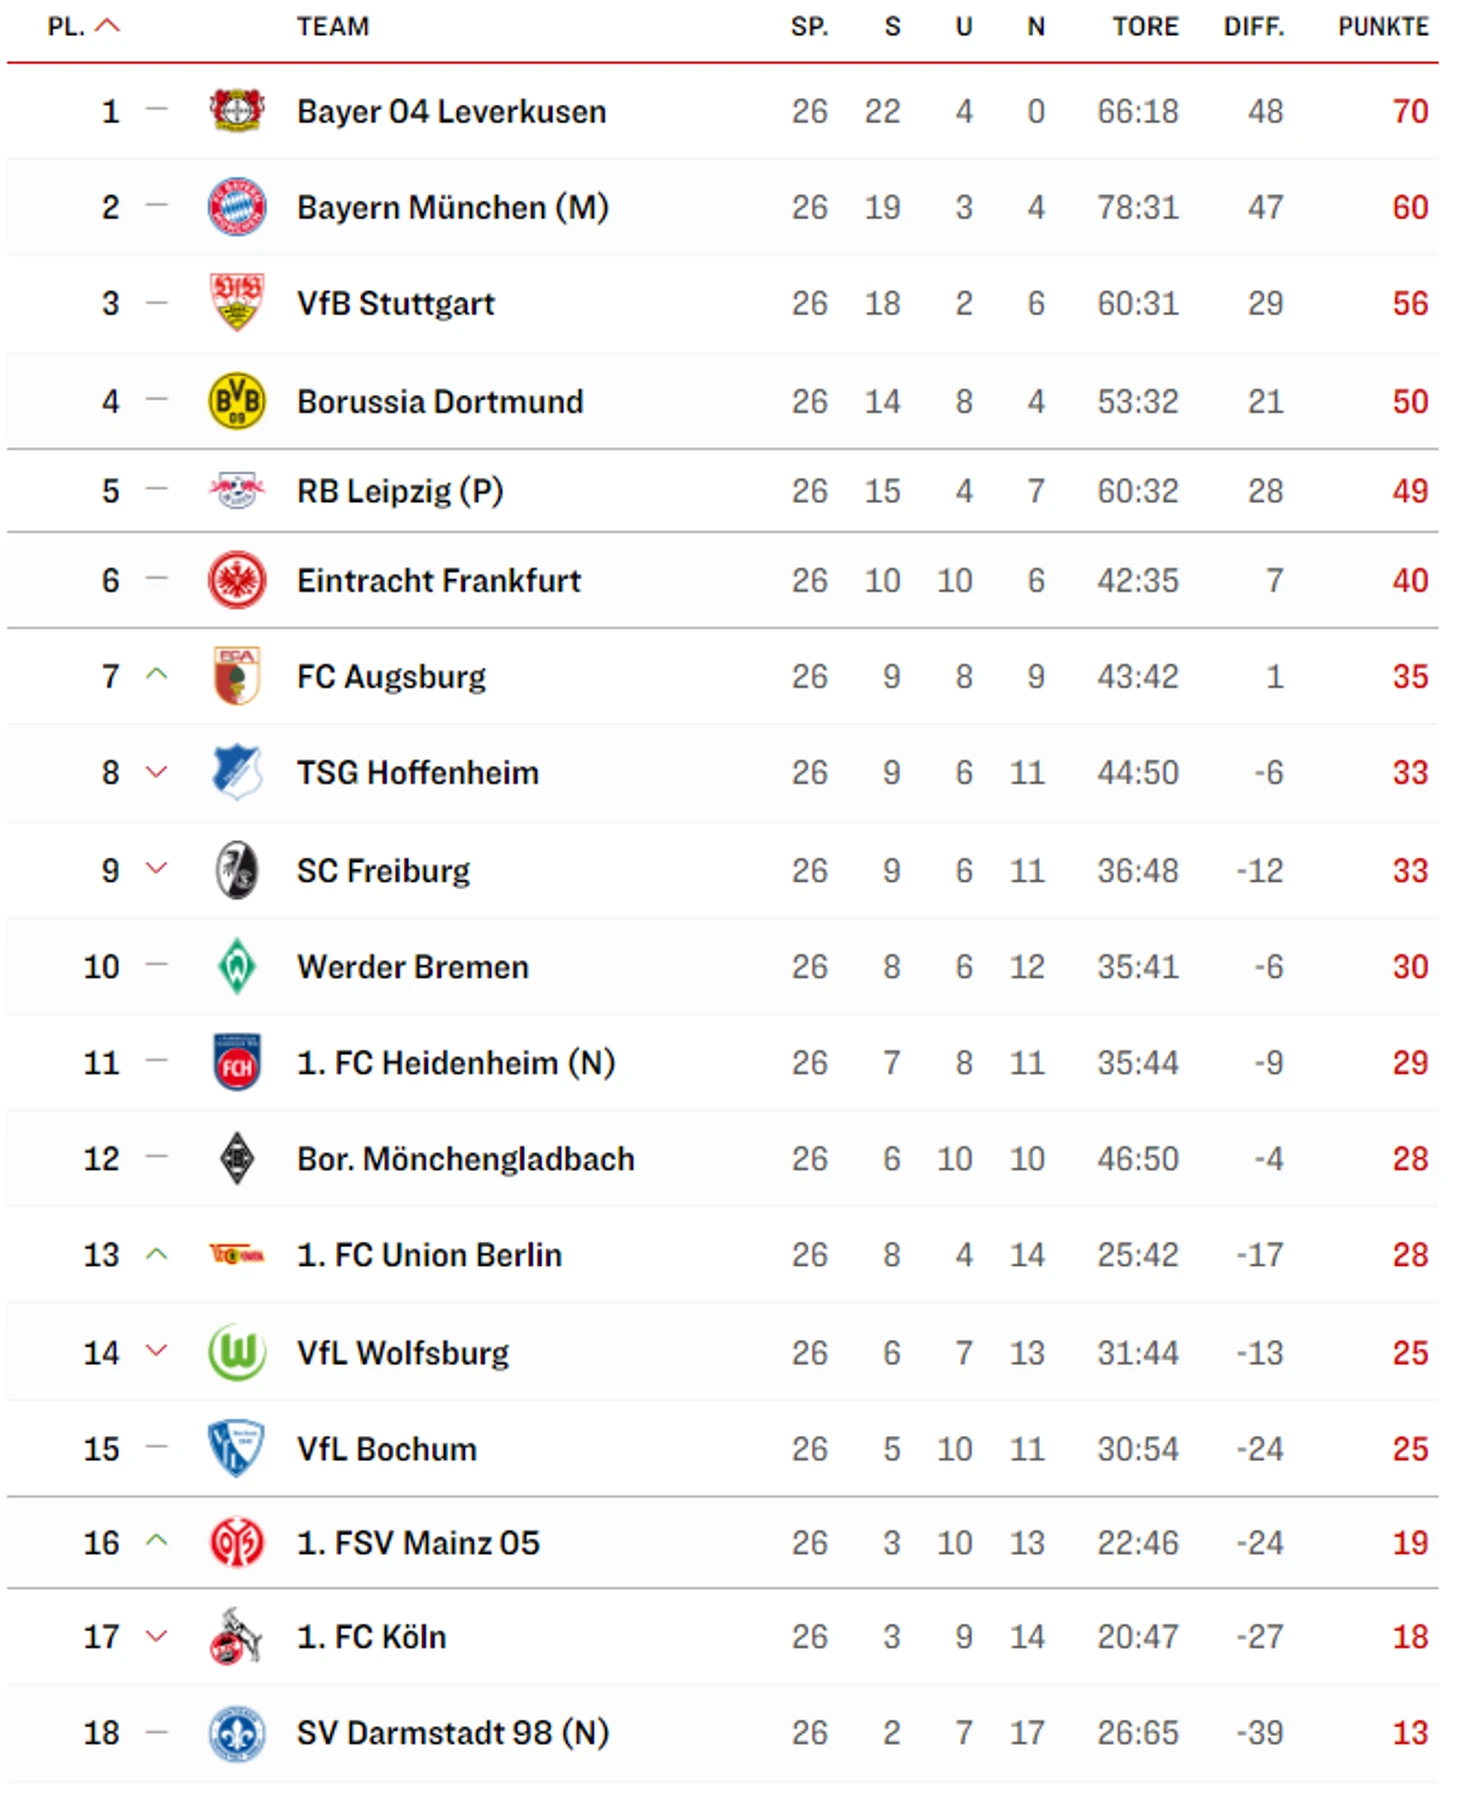Click the PL. sort arrow in header
1460x1794 pixels.
[x=107, y=26]
